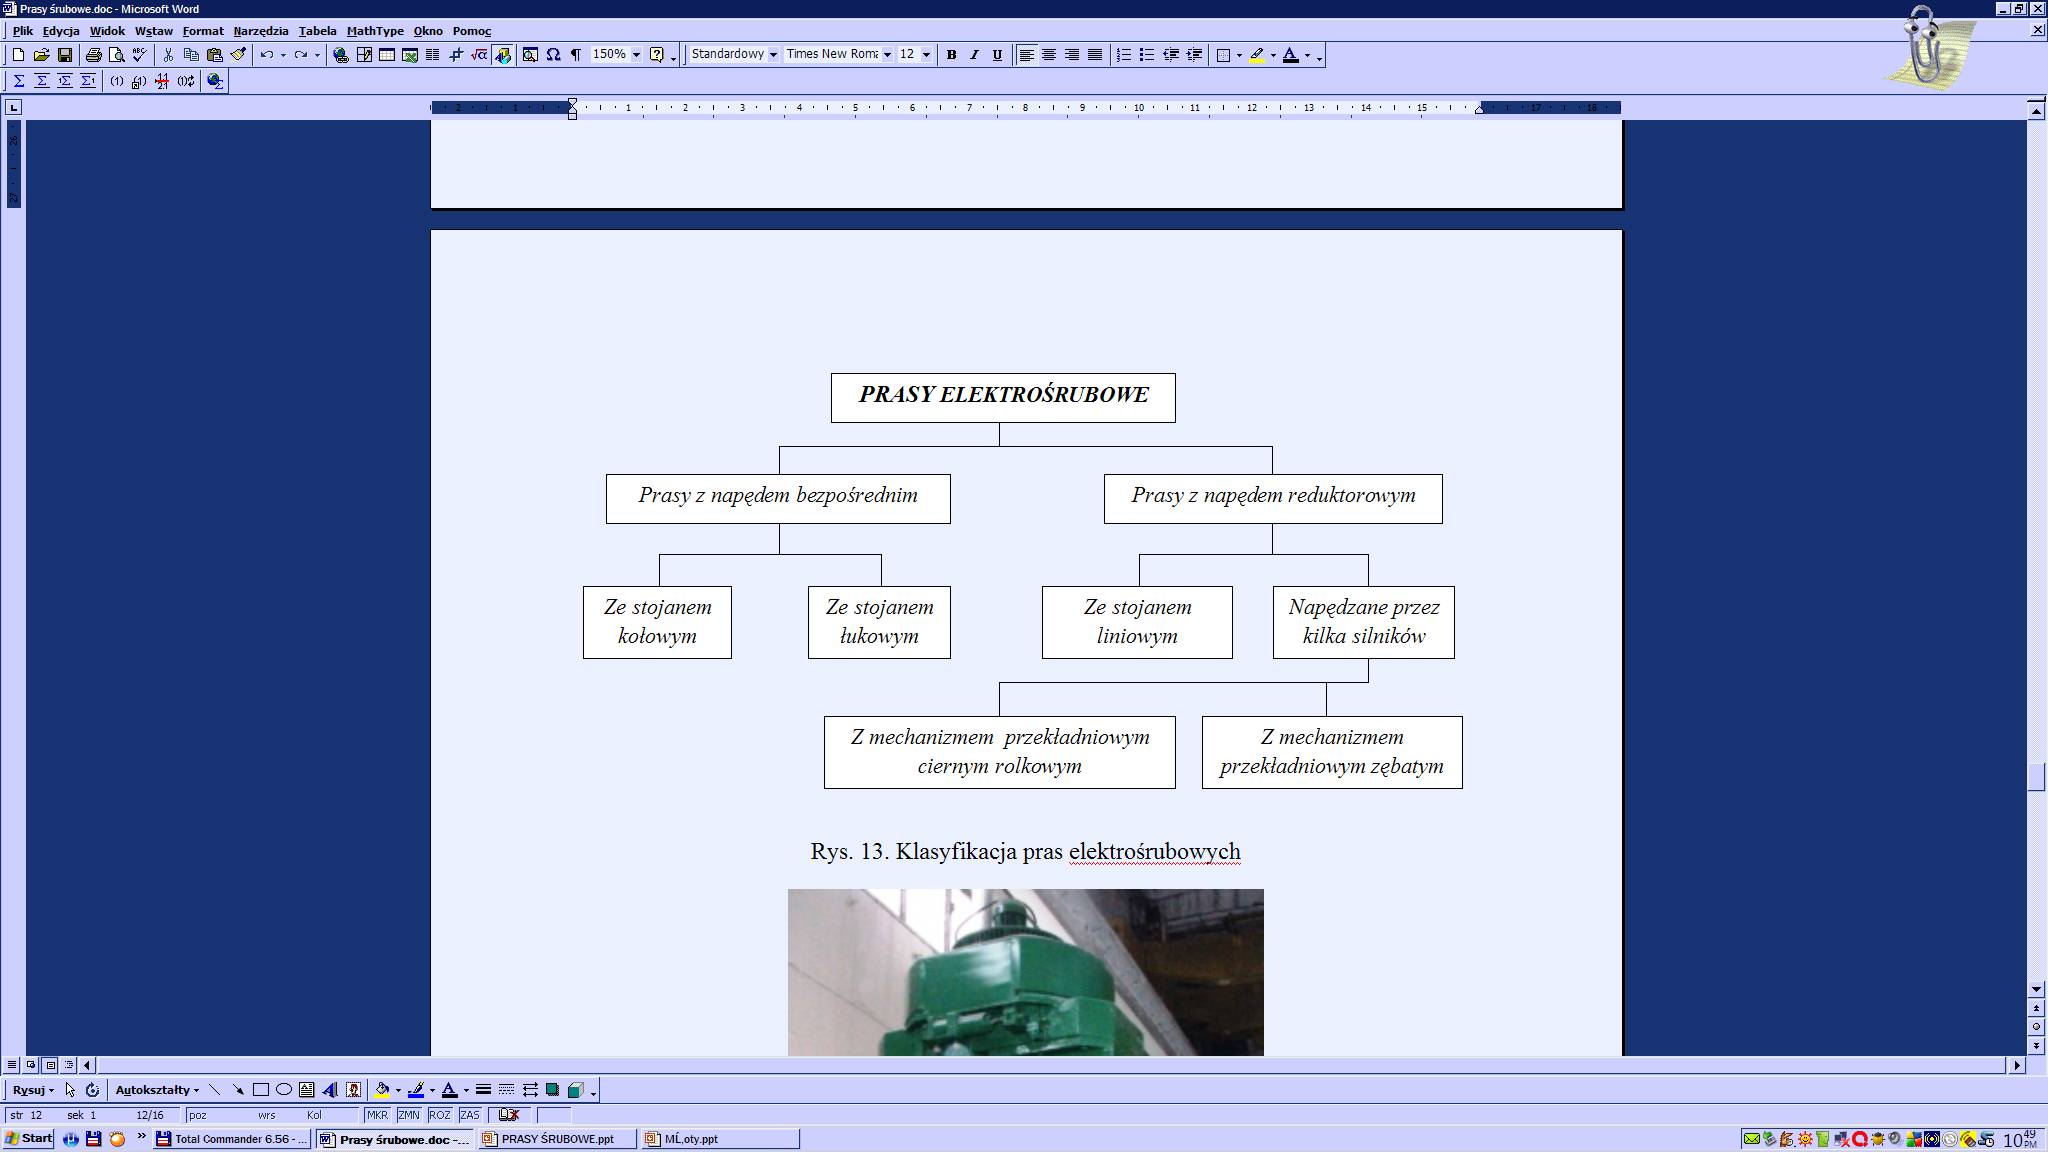Switch to PRASY ŚRUBOWE.ppt taskbar button
Image resolution: width=2048 pixels, height=1152 pixels.
click(557, 1139)
